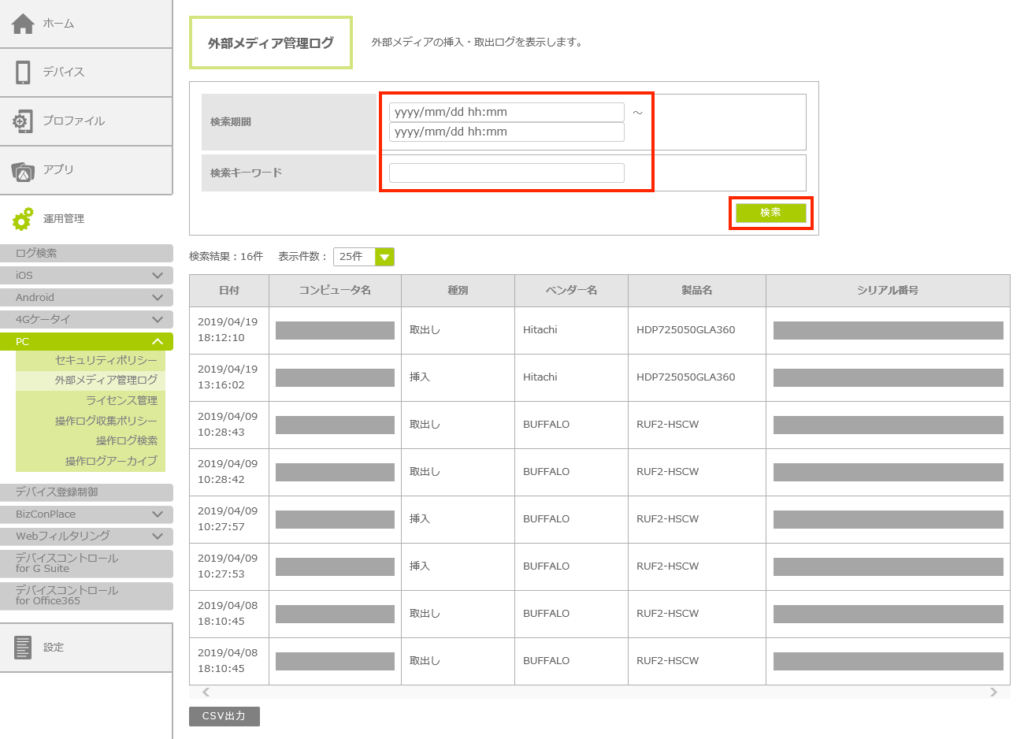Click the end date search field
Image resolution: width=1024 pixels, height=739 pixels.
[x=506, y=132]
